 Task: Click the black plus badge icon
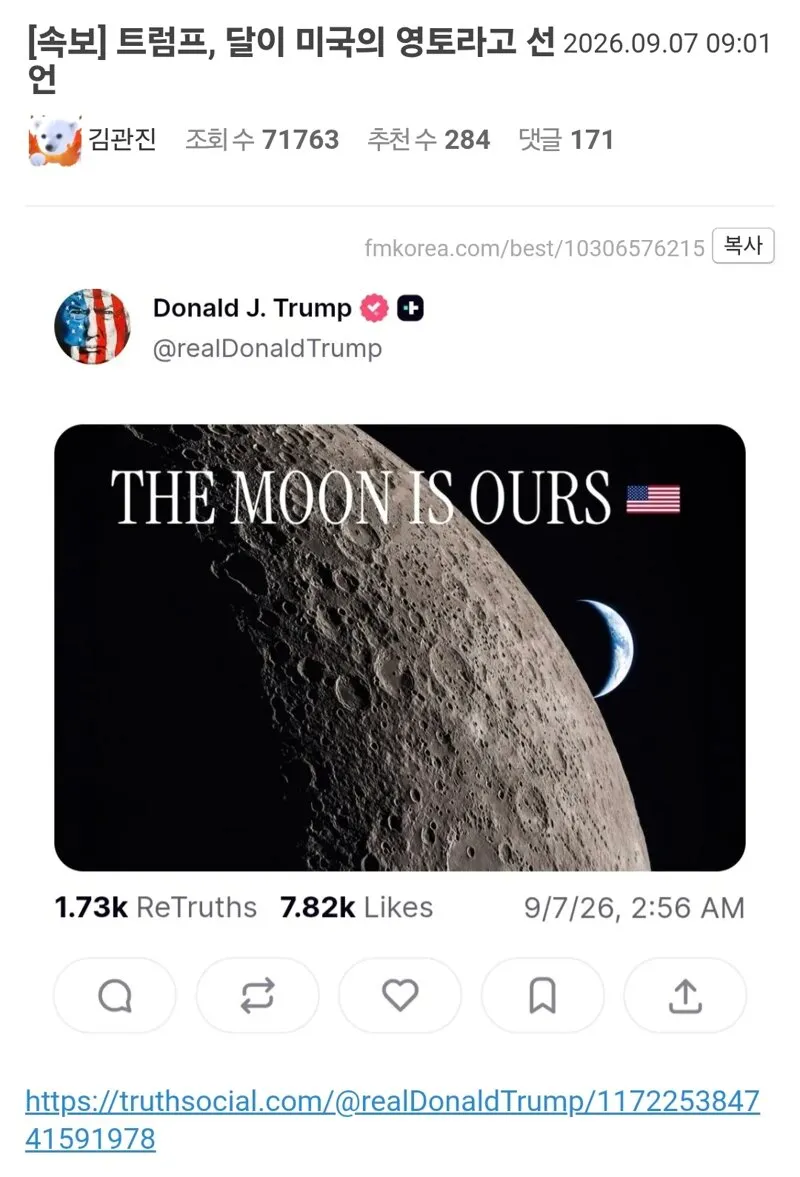(x=410, y=308)
